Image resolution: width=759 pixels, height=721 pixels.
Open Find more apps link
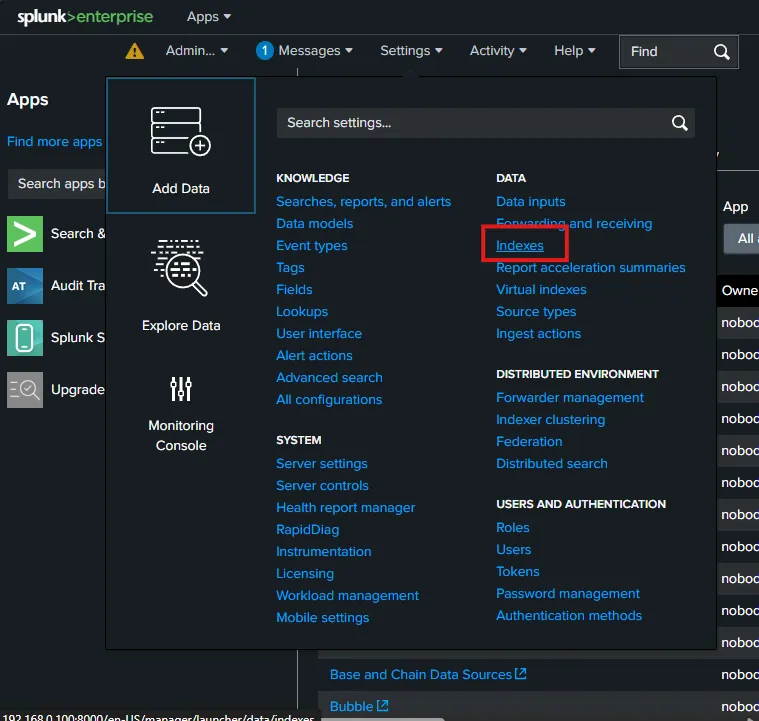[x=54, y=142]
